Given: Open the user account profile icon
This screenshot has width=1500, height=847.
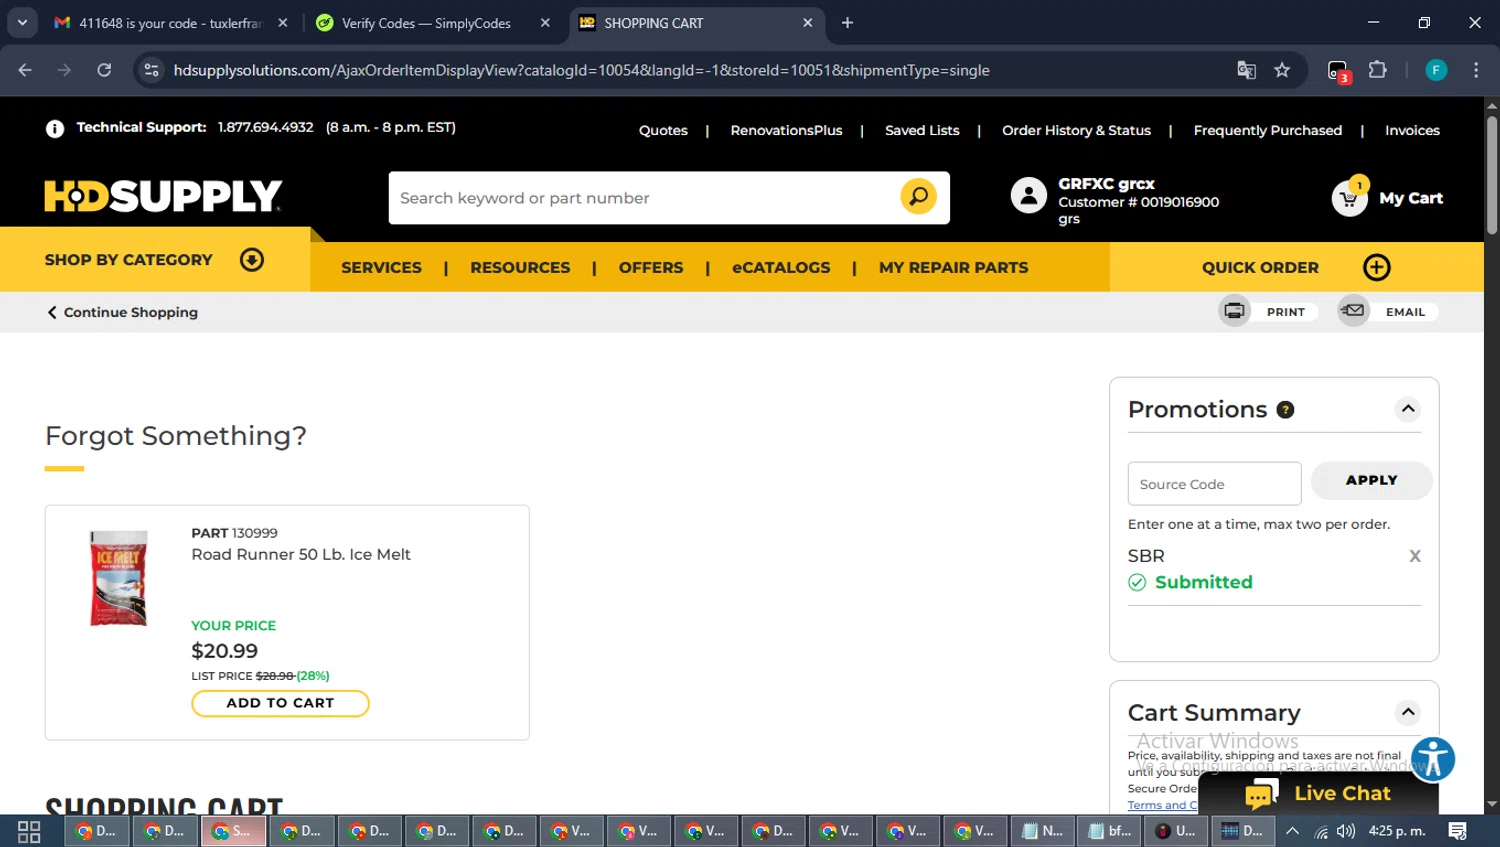Looking at the screenshot, I should 1028,196.
